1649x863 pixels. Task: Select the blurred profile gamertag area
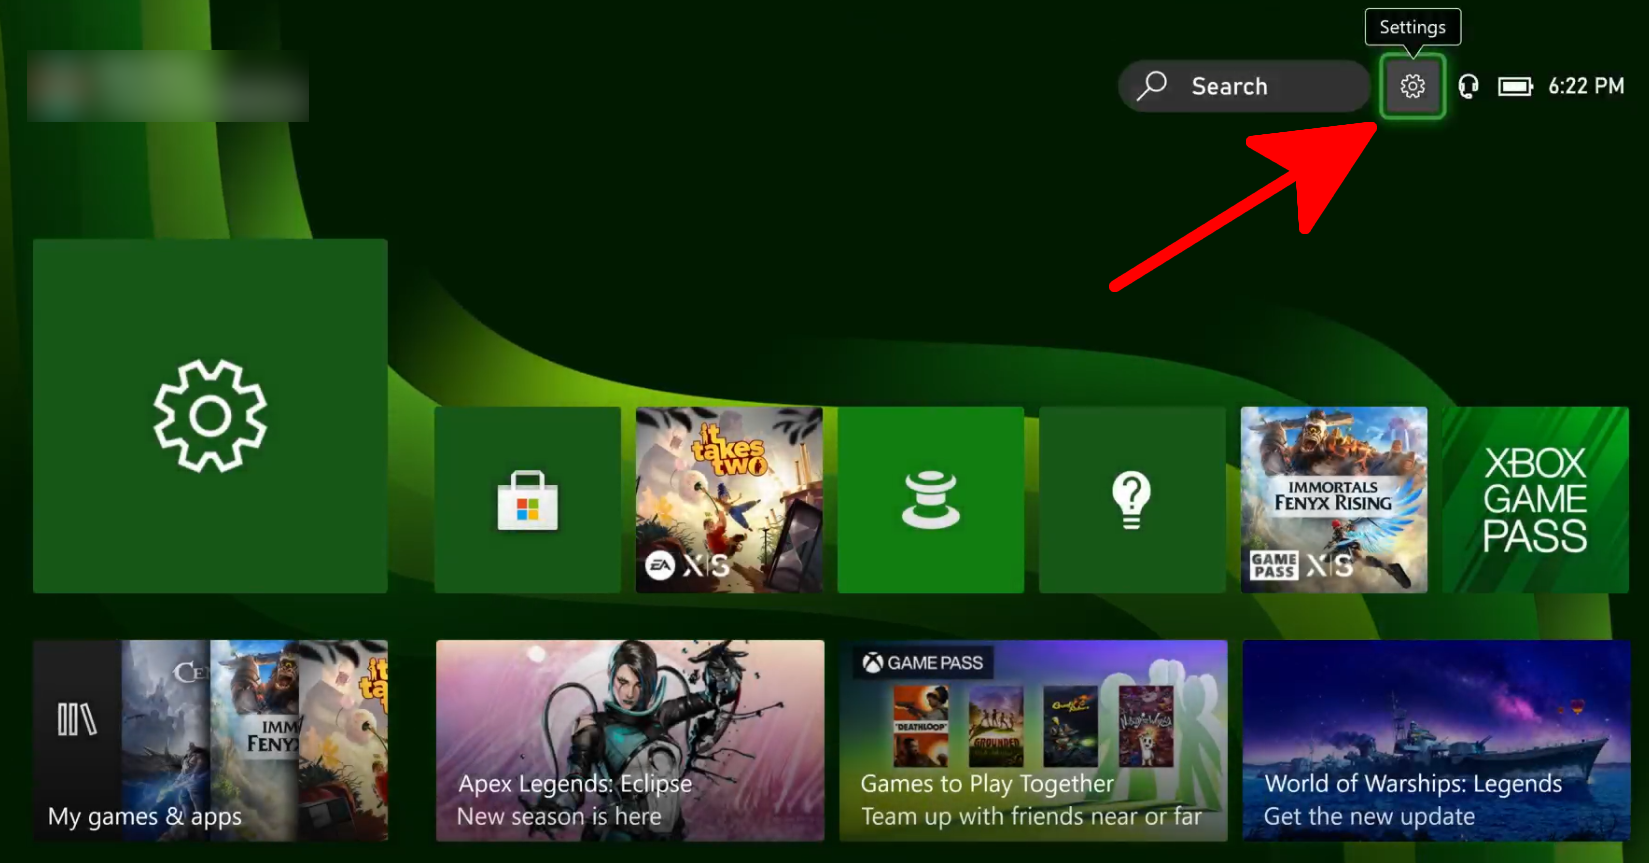click(168, 86)
